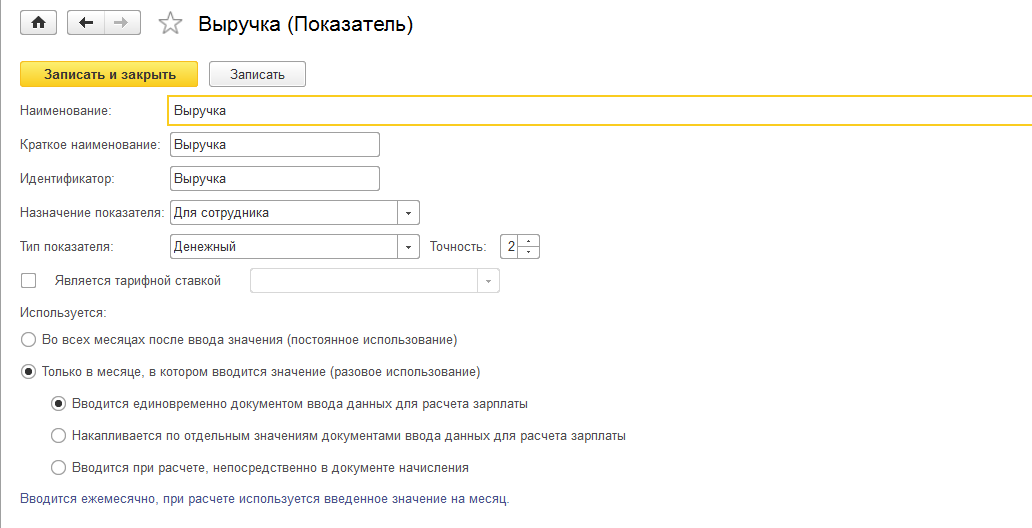Focus the 'Краткое наименование' input field
The image size is (1032, 528).
275,144
